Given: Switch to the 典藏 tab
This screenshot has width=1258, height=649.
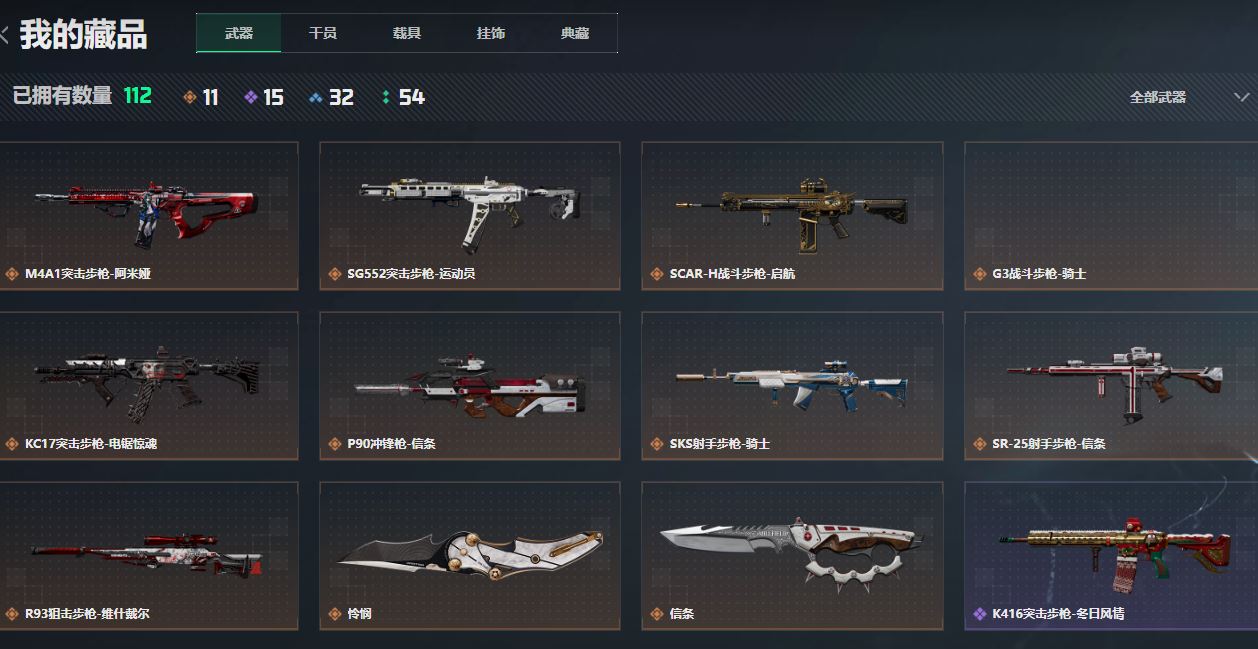Looking at the screenshot, I should (x=575, y=33).
